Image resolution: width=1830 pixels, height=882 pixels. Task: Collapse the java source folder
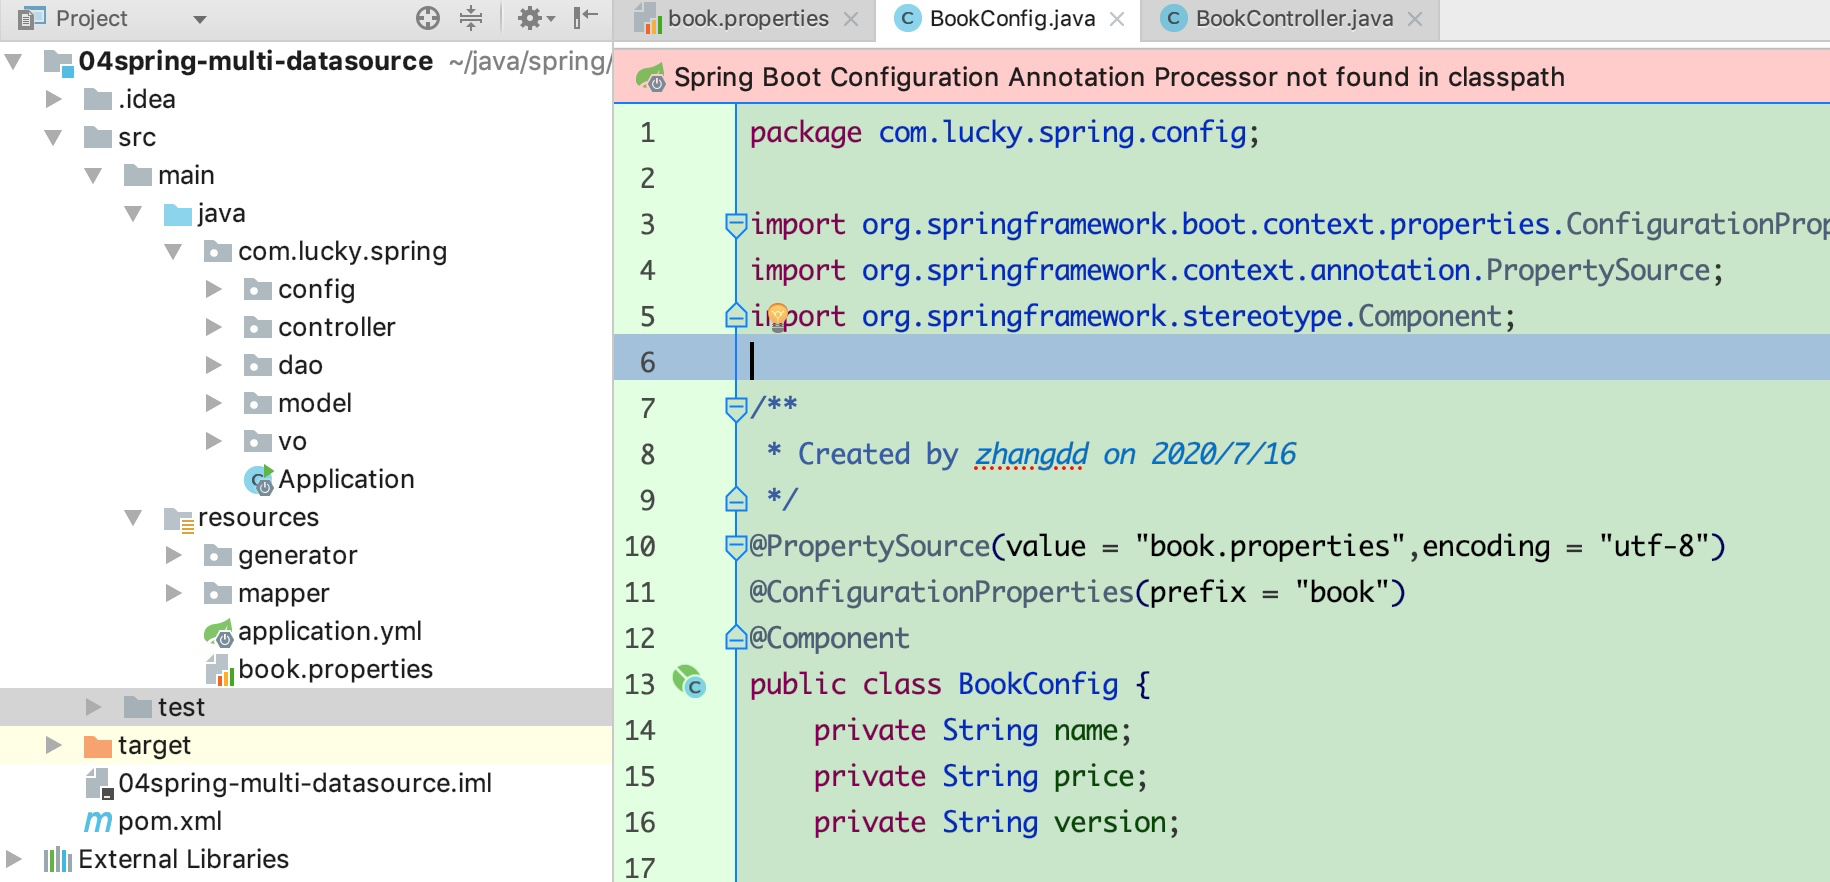pos(134,213)
